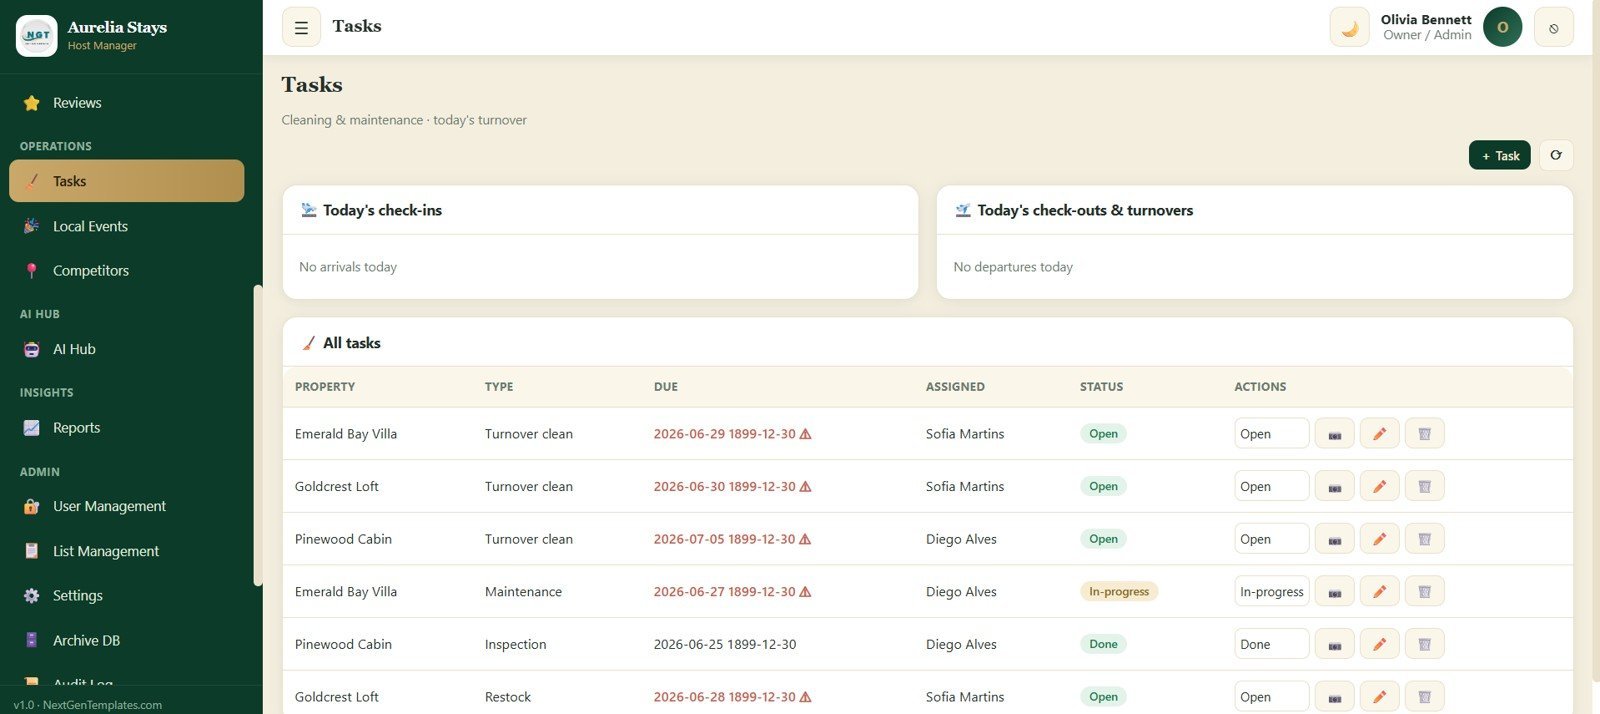
Task: Edit the Pinewood Cabin Inspection task
Action: [1379, 644]
